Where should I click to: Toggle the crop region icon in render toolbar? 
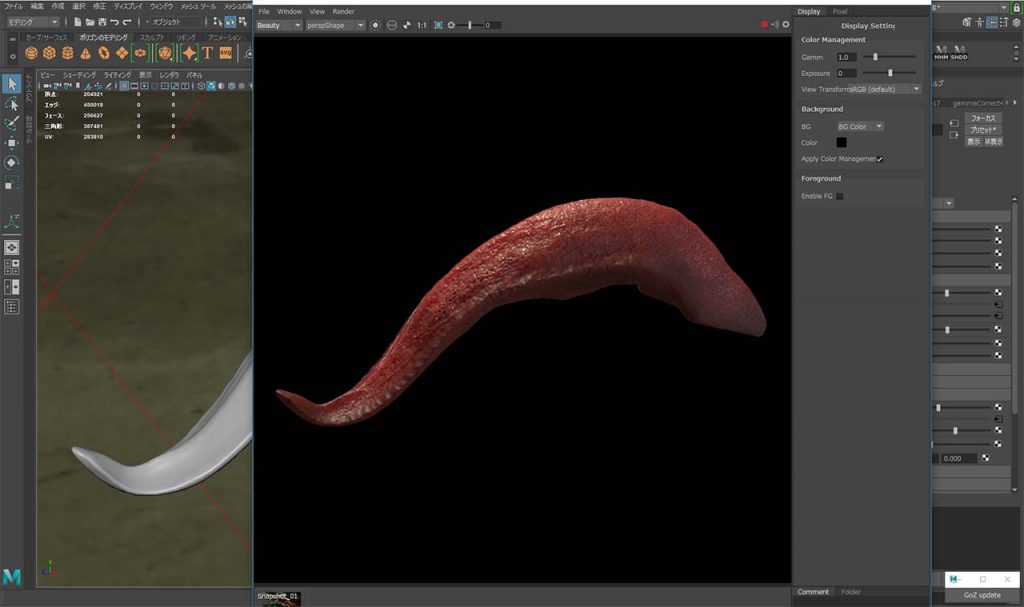(438, 25)
